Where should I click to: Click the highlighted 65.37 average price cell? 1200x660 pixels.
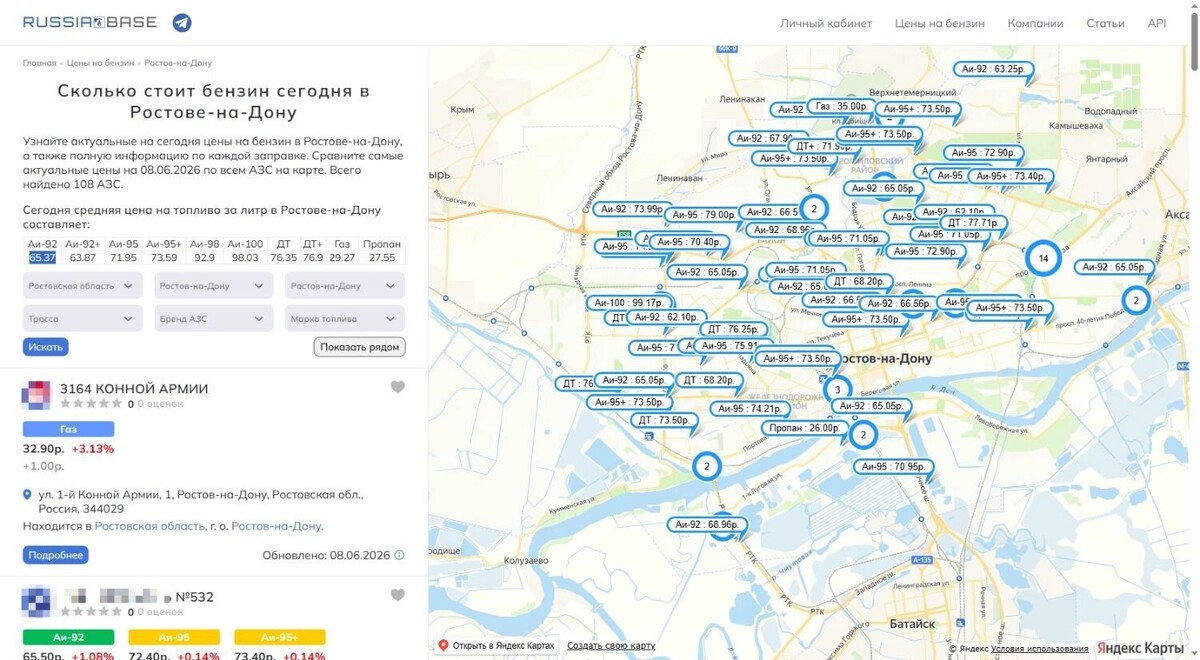(42, 258)
